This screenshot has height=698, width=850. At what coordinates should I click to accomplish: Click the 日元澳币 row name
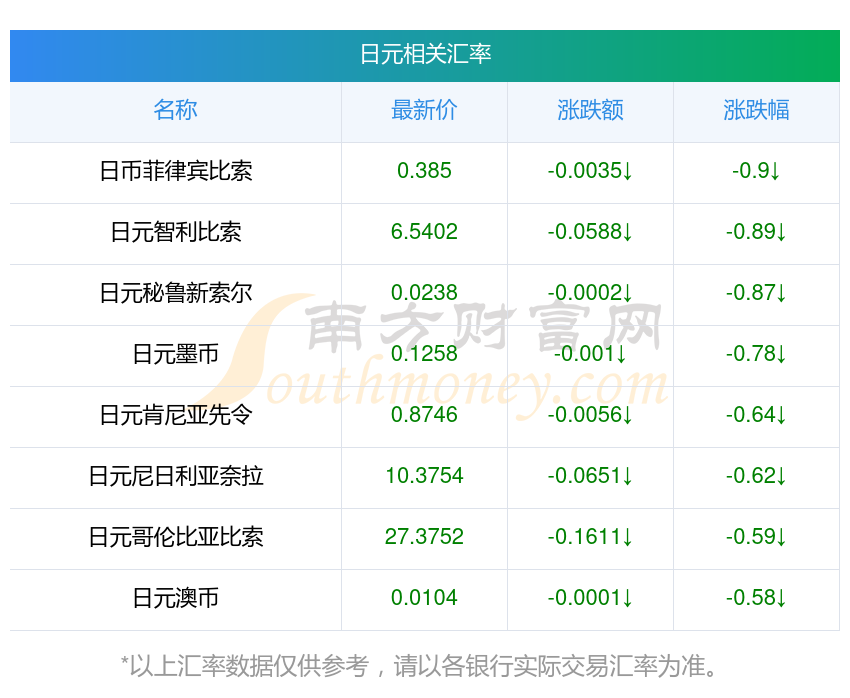tap(176, 598)
